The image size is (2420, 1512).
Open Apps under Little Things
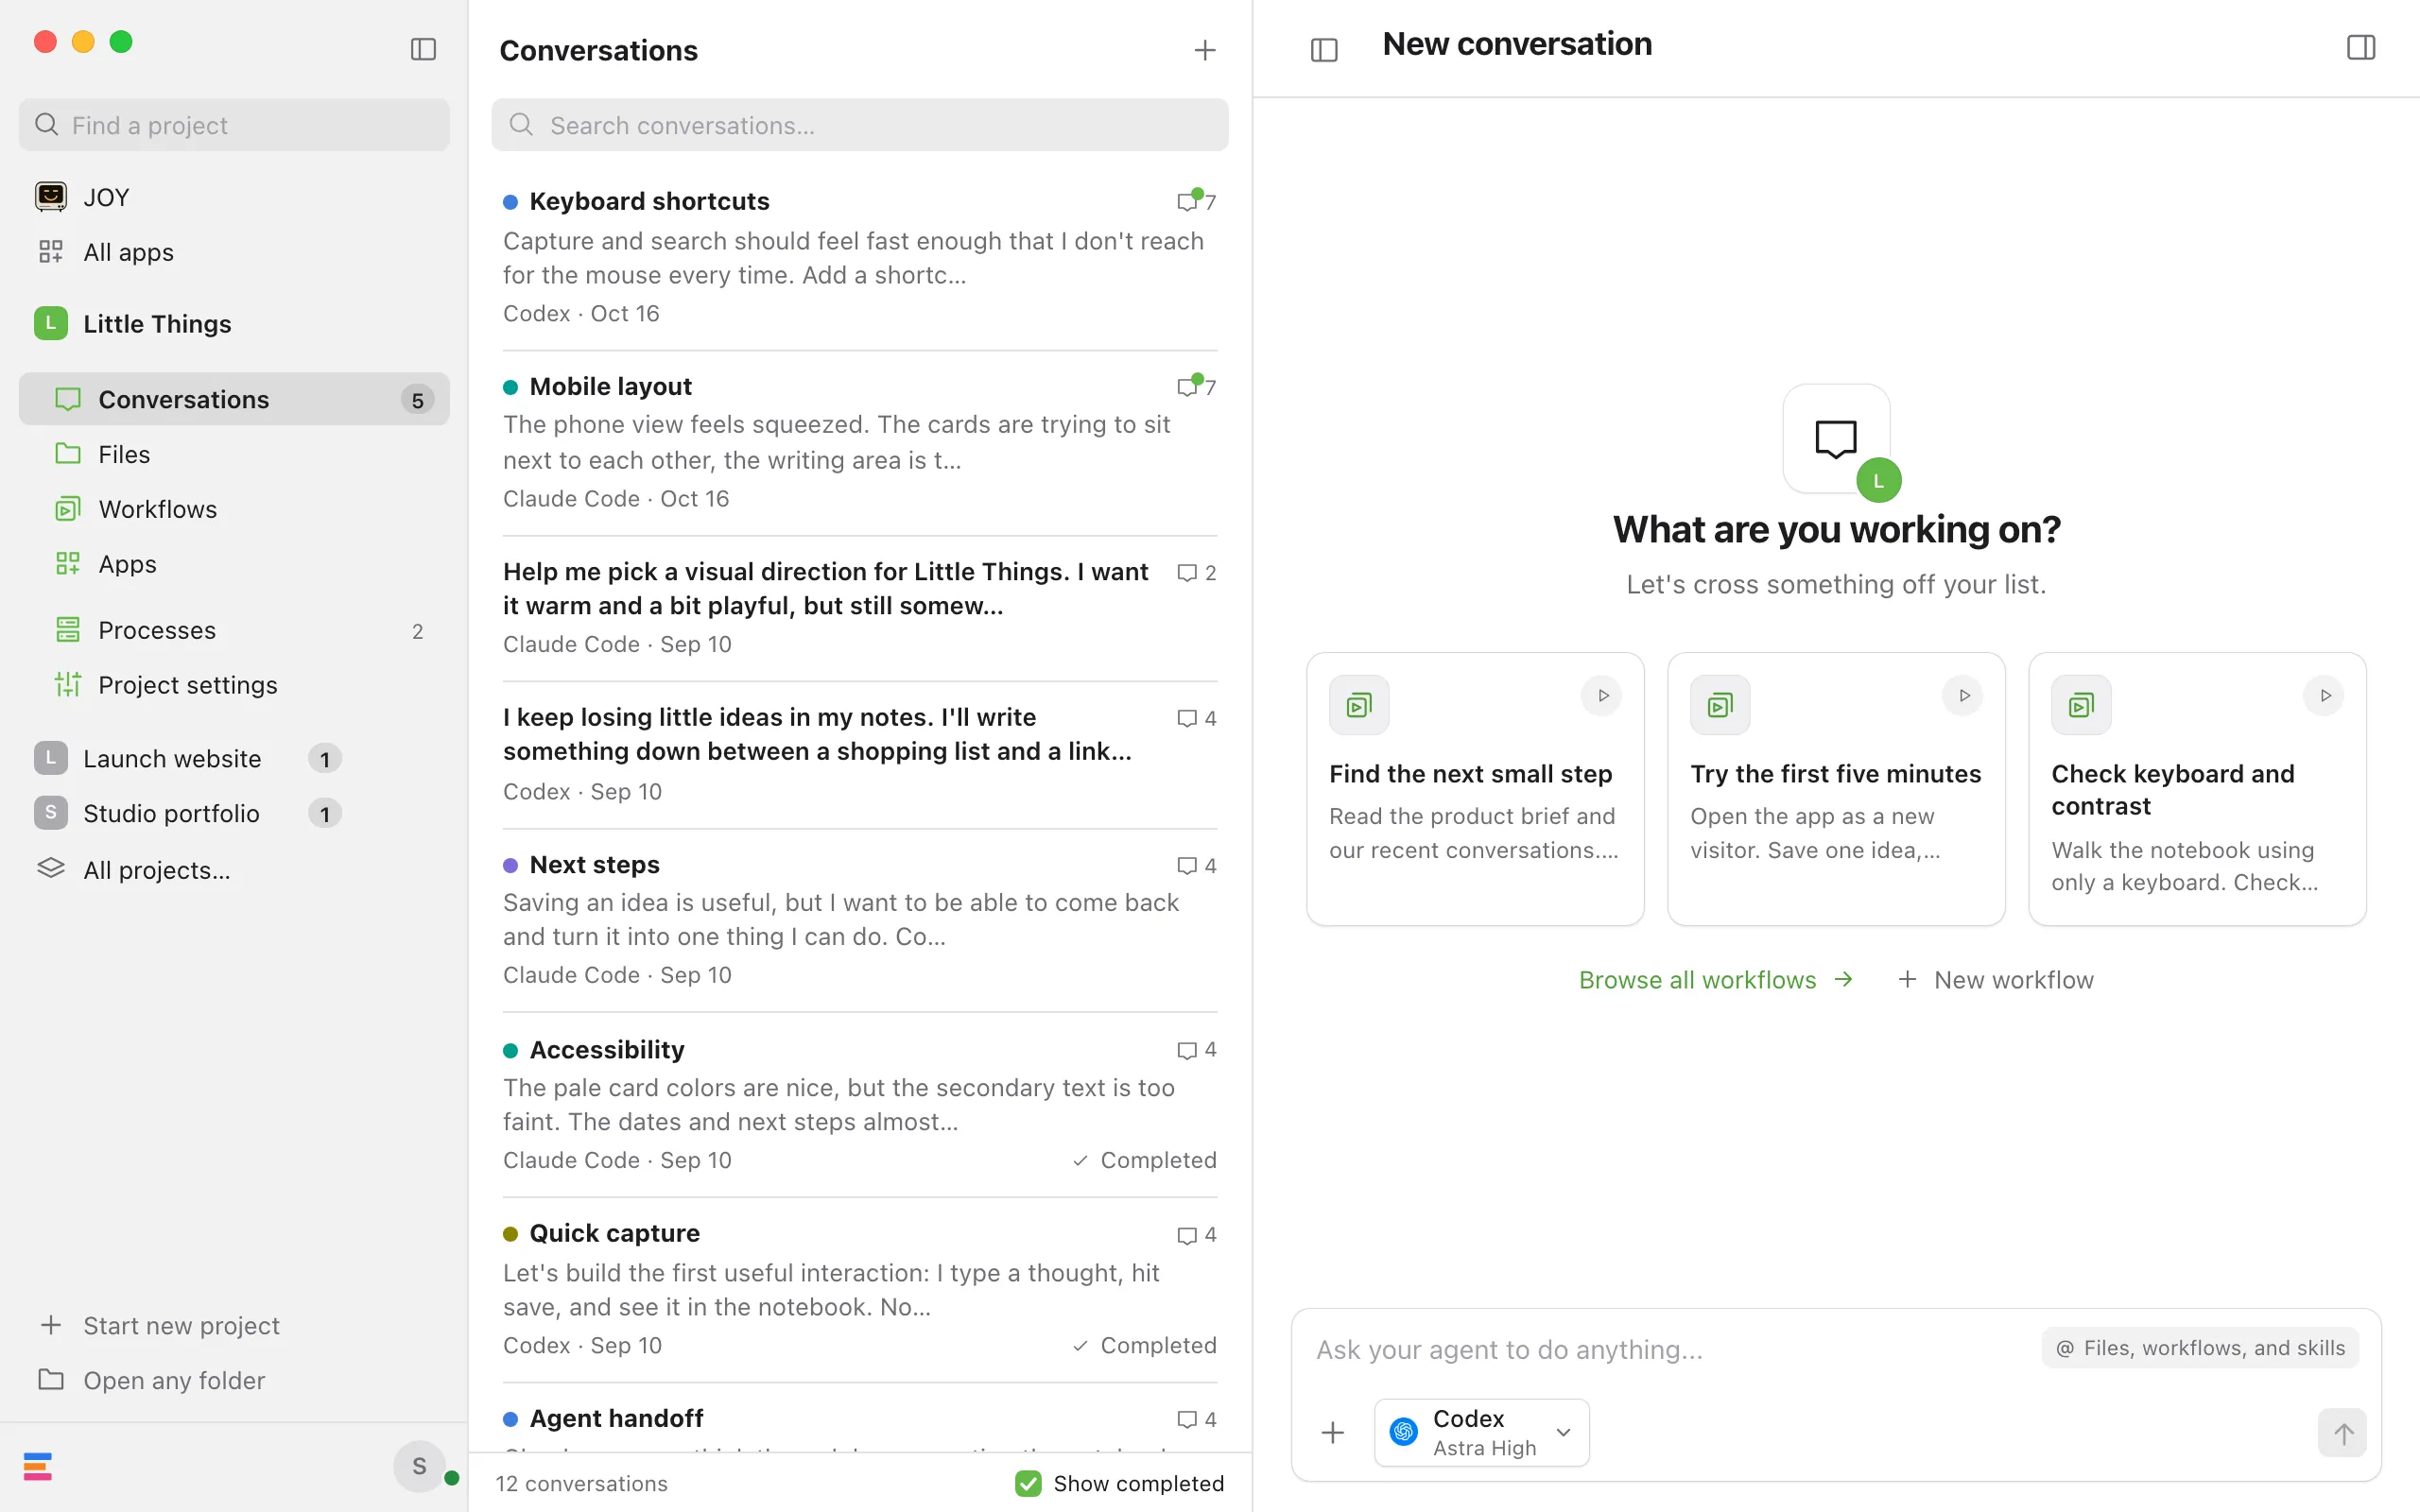tap(234, 564)
